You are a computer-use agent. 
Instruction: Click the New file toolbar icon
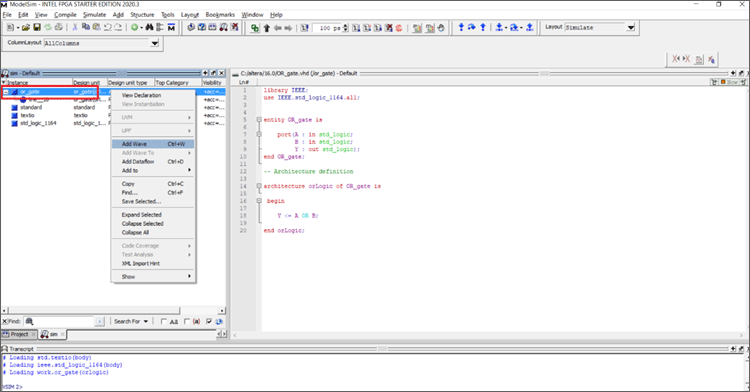10,28
